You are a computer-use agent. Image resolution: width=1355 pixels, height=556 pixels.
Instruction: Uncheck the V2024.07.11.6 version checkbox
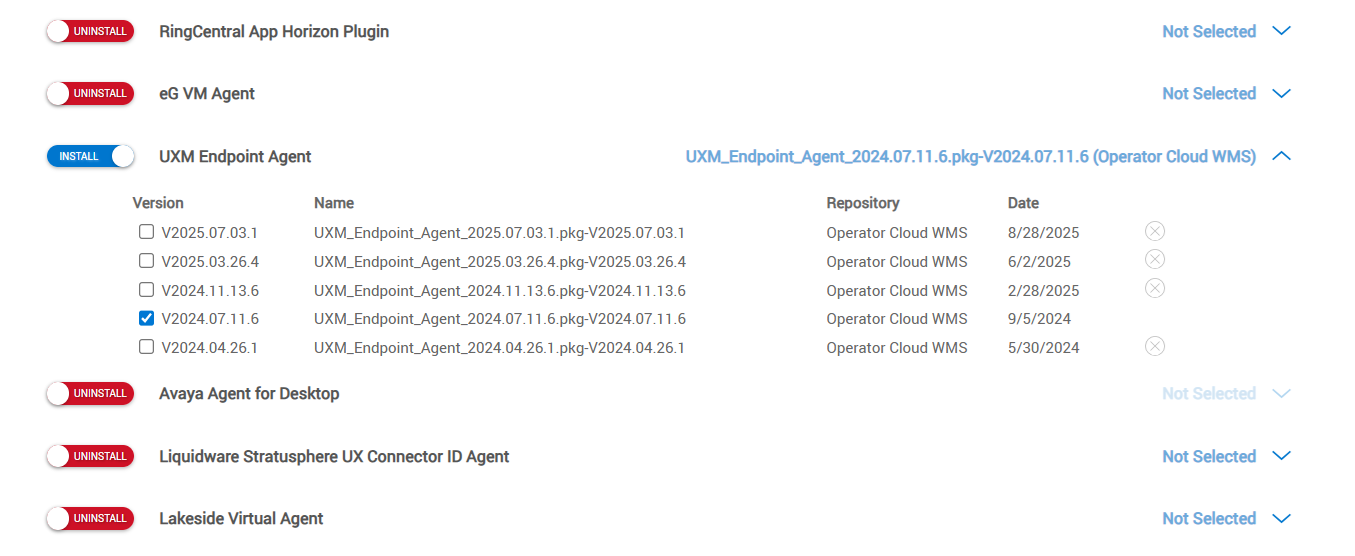click(x=147, y=319)
